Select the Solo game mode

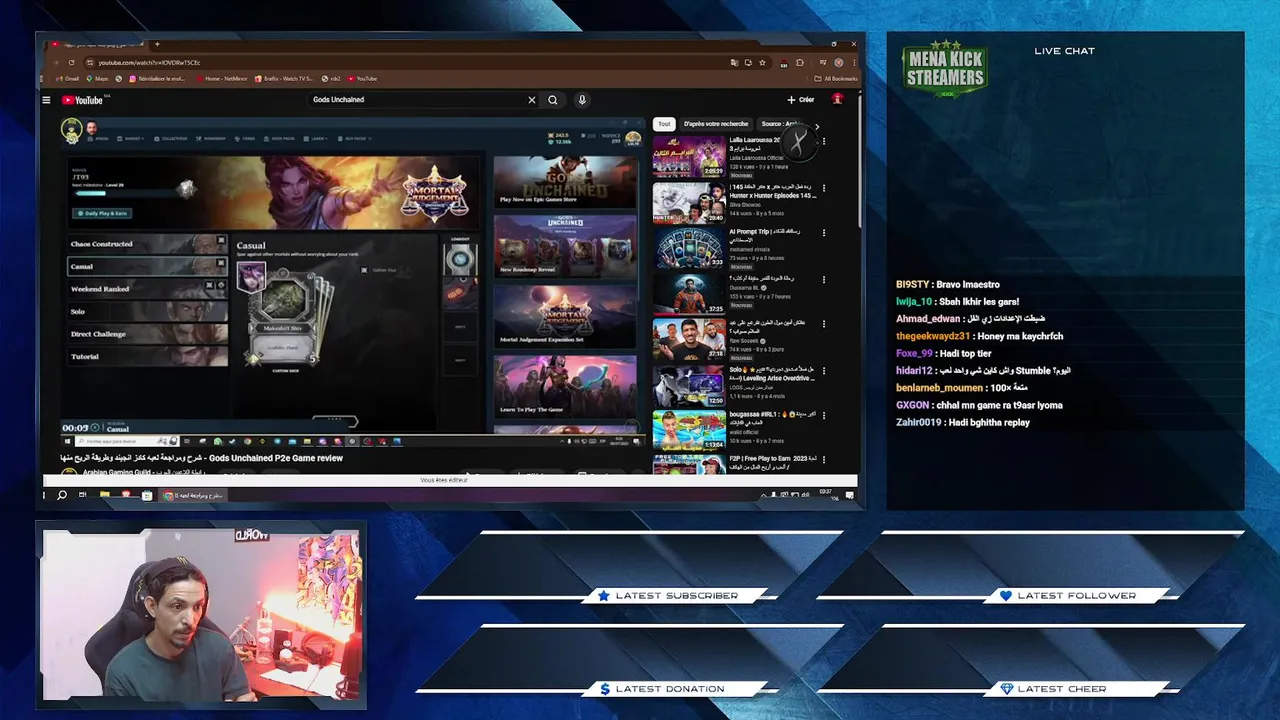(147, 312)
